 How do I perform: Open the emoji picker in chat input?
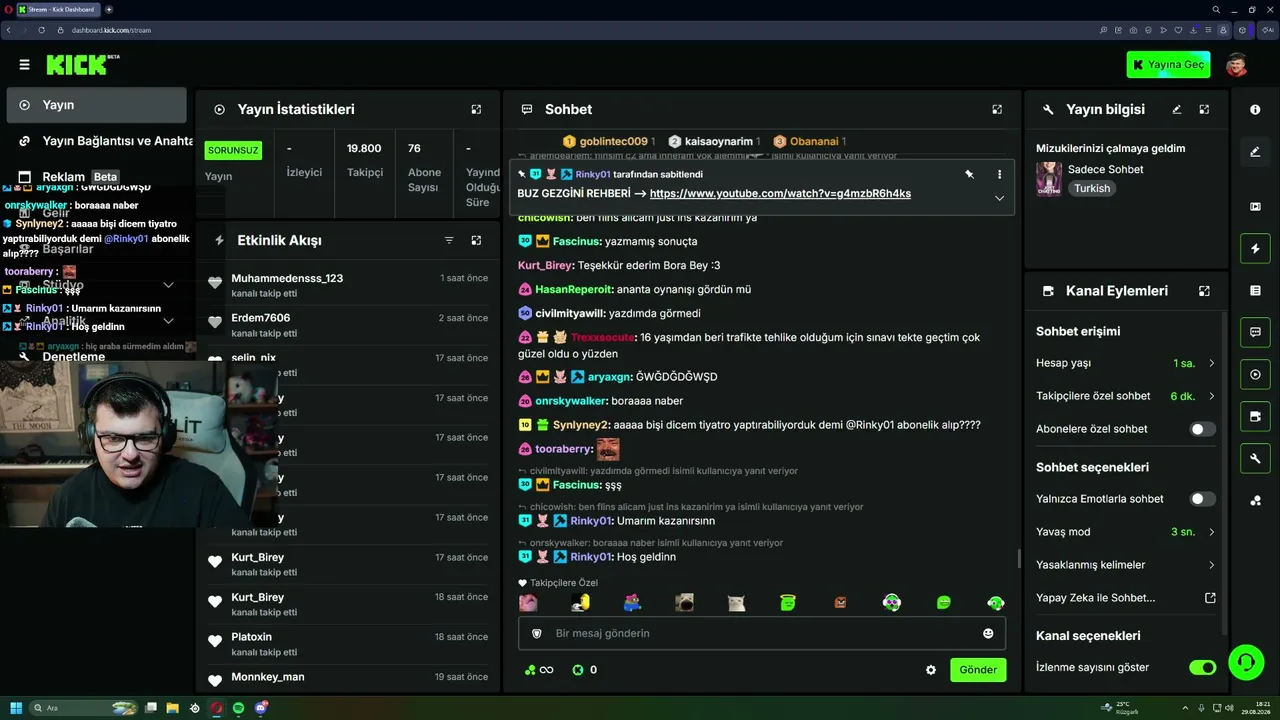[x=988, y=633]
